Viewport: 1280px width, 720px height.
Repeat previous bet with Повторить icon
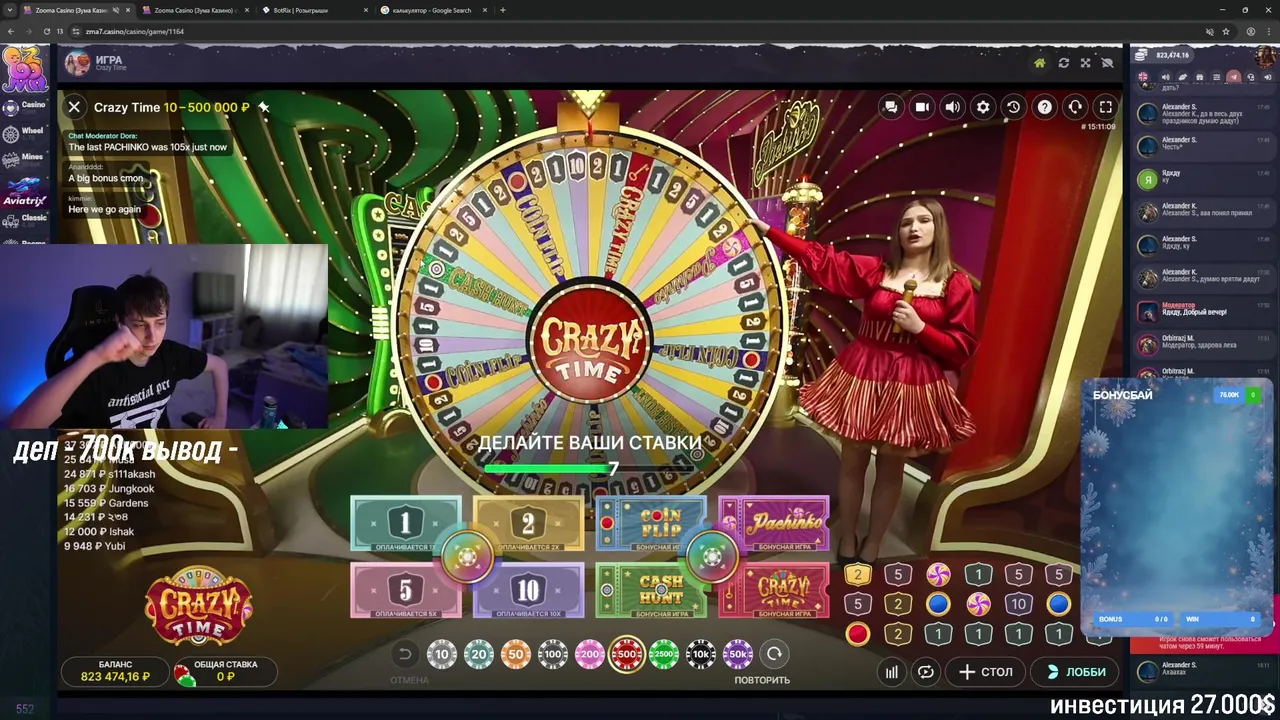click(774, 654)
